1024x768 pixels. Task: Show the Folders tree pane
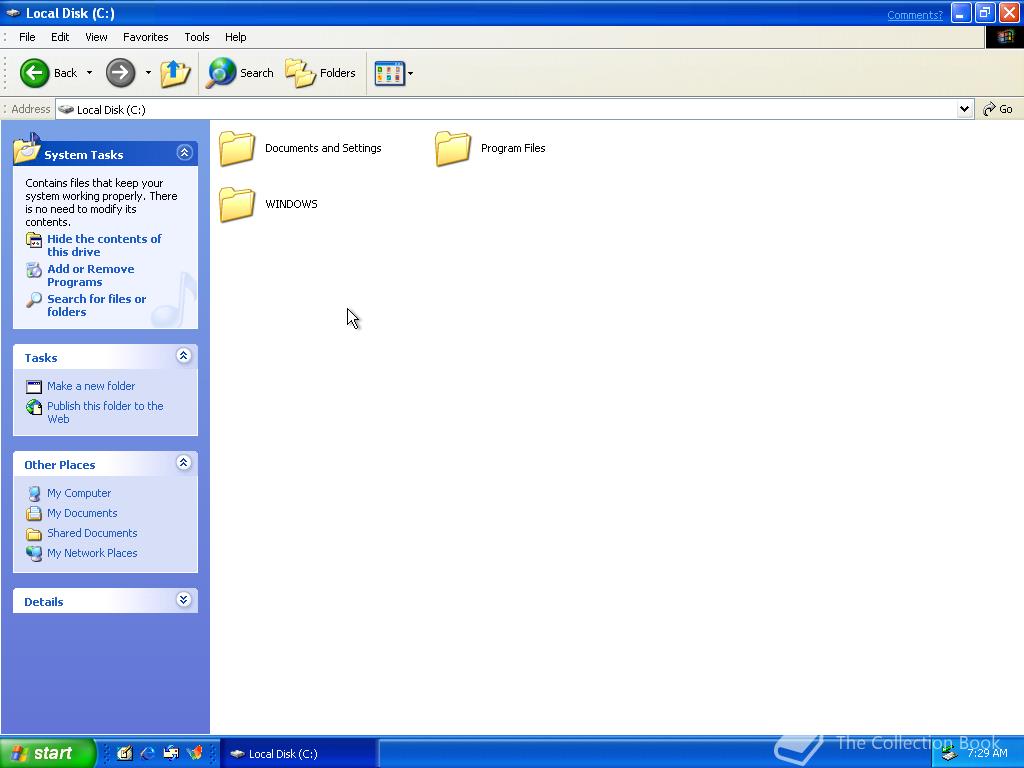321,72
